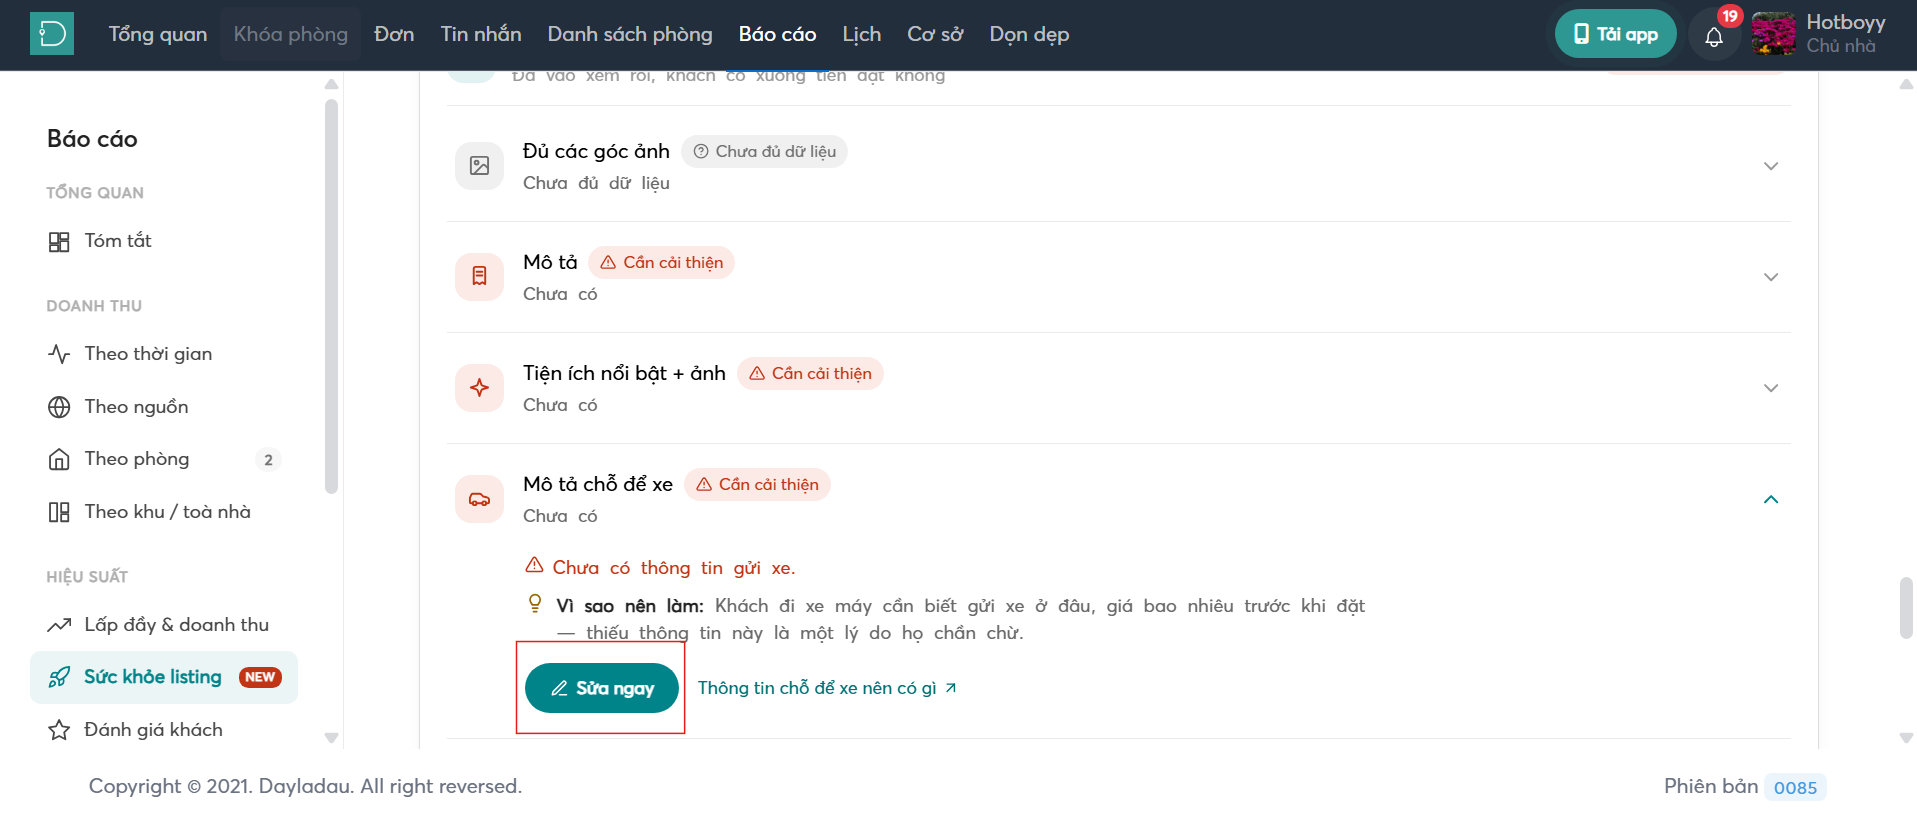Click the main page scrollbar thumb

tap(1906, 608)
